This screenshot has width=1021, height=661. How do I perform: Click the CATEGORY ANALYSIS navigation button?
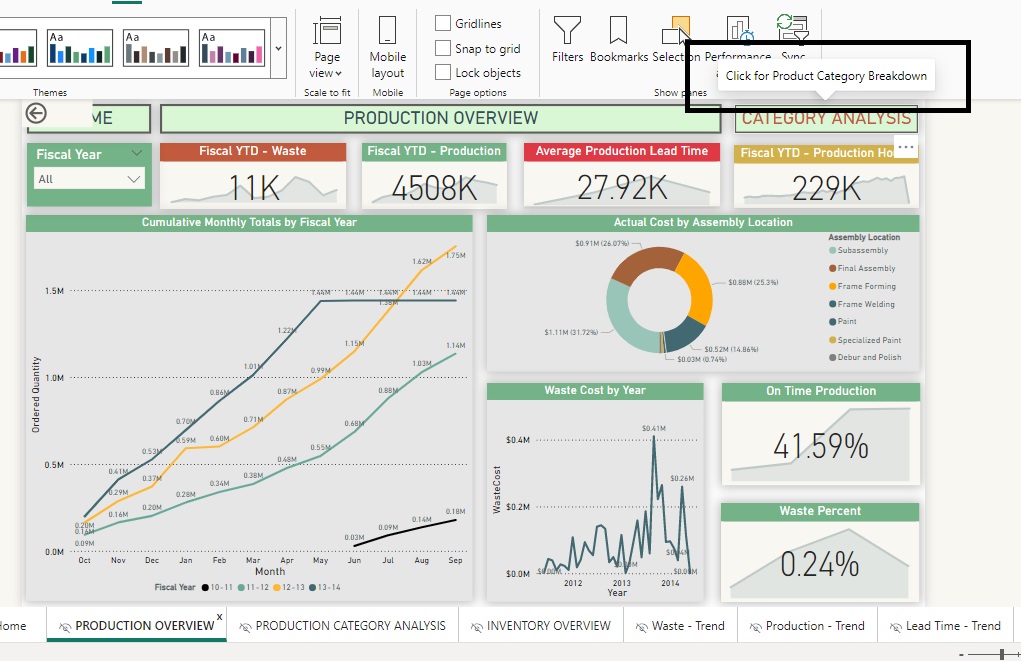pyautogui.click(x=826, y=117)
